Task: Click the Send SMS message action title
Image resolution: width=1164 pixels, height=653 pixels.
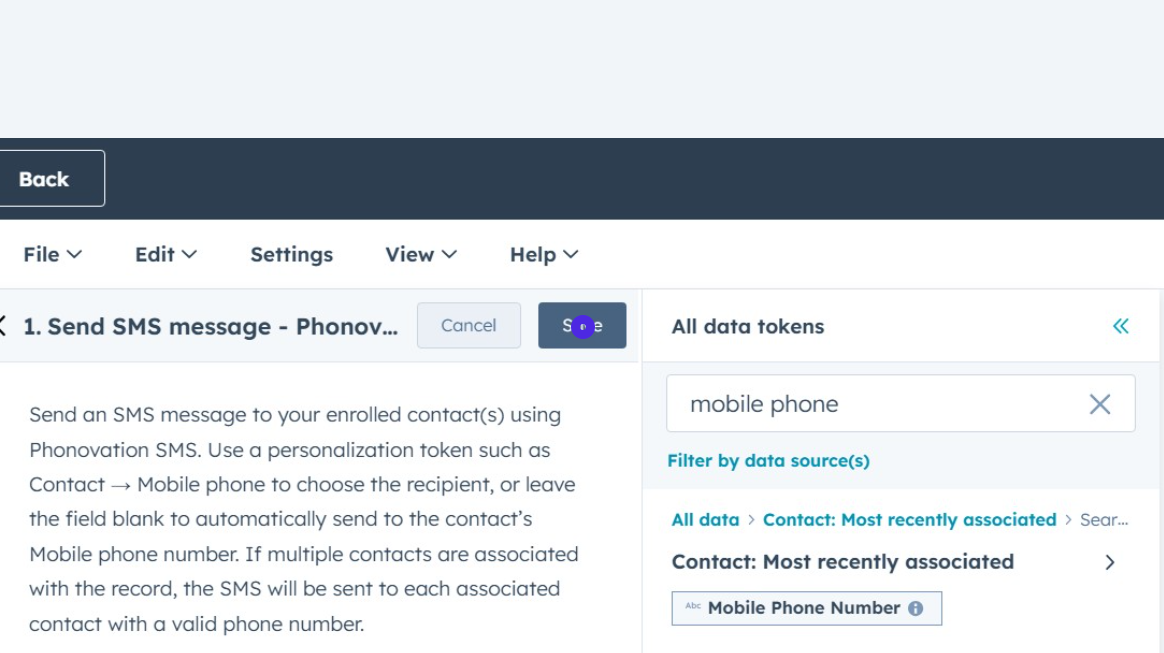Action: [x=210, y=327]
